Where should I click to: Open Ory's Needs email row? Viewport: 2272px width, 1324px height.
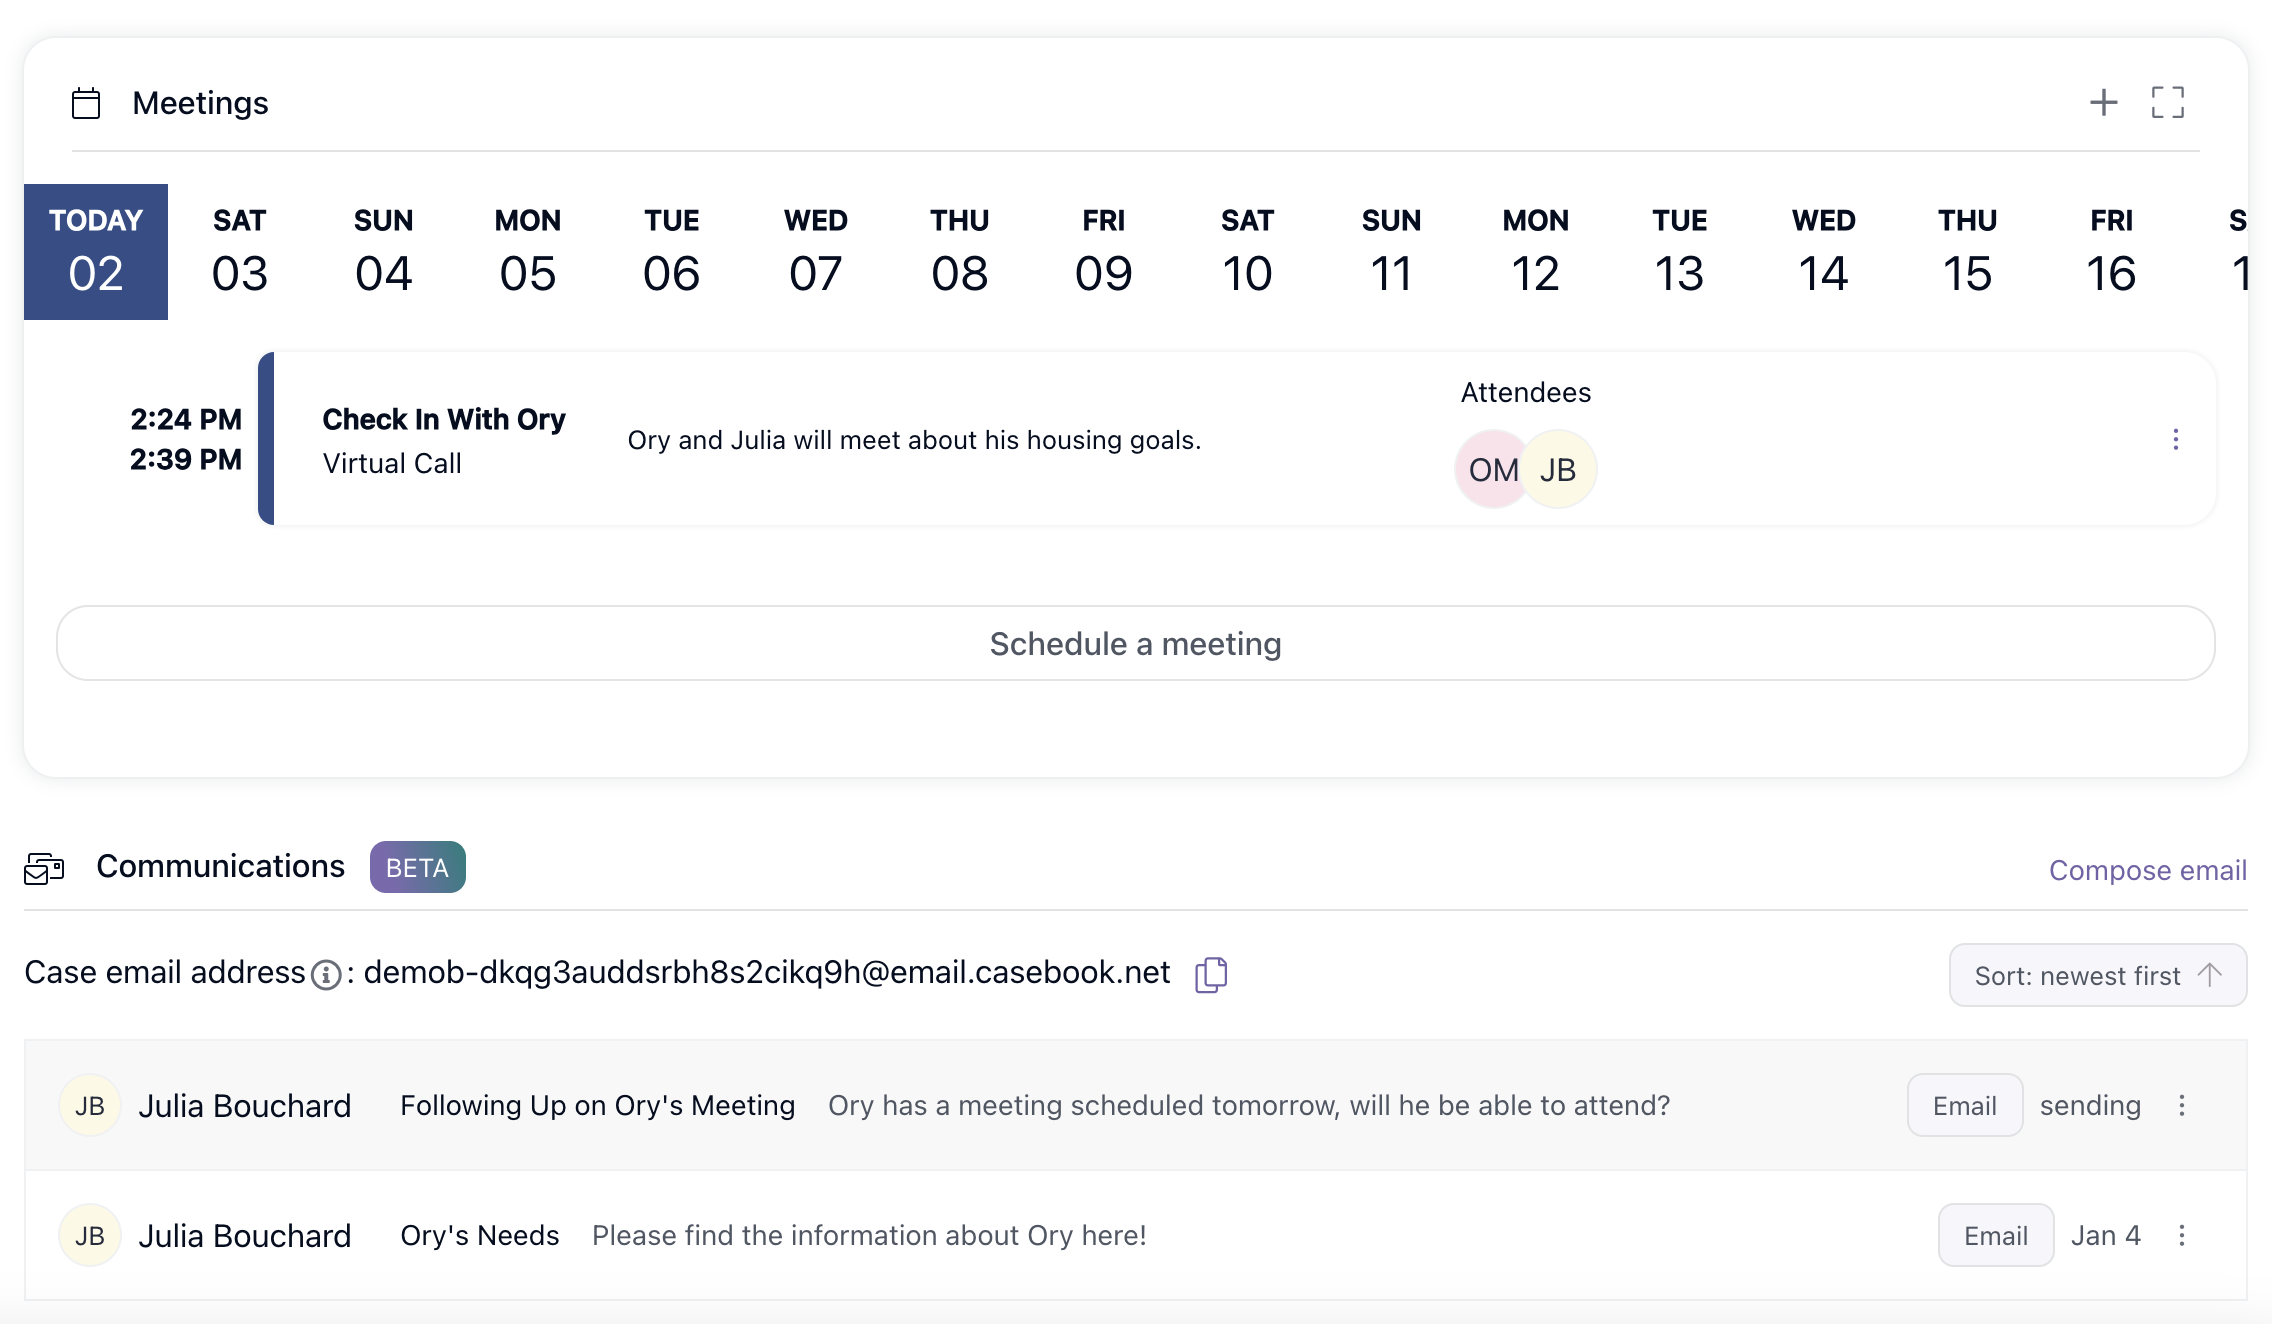pyautogui.click(x=479, y=1235)
